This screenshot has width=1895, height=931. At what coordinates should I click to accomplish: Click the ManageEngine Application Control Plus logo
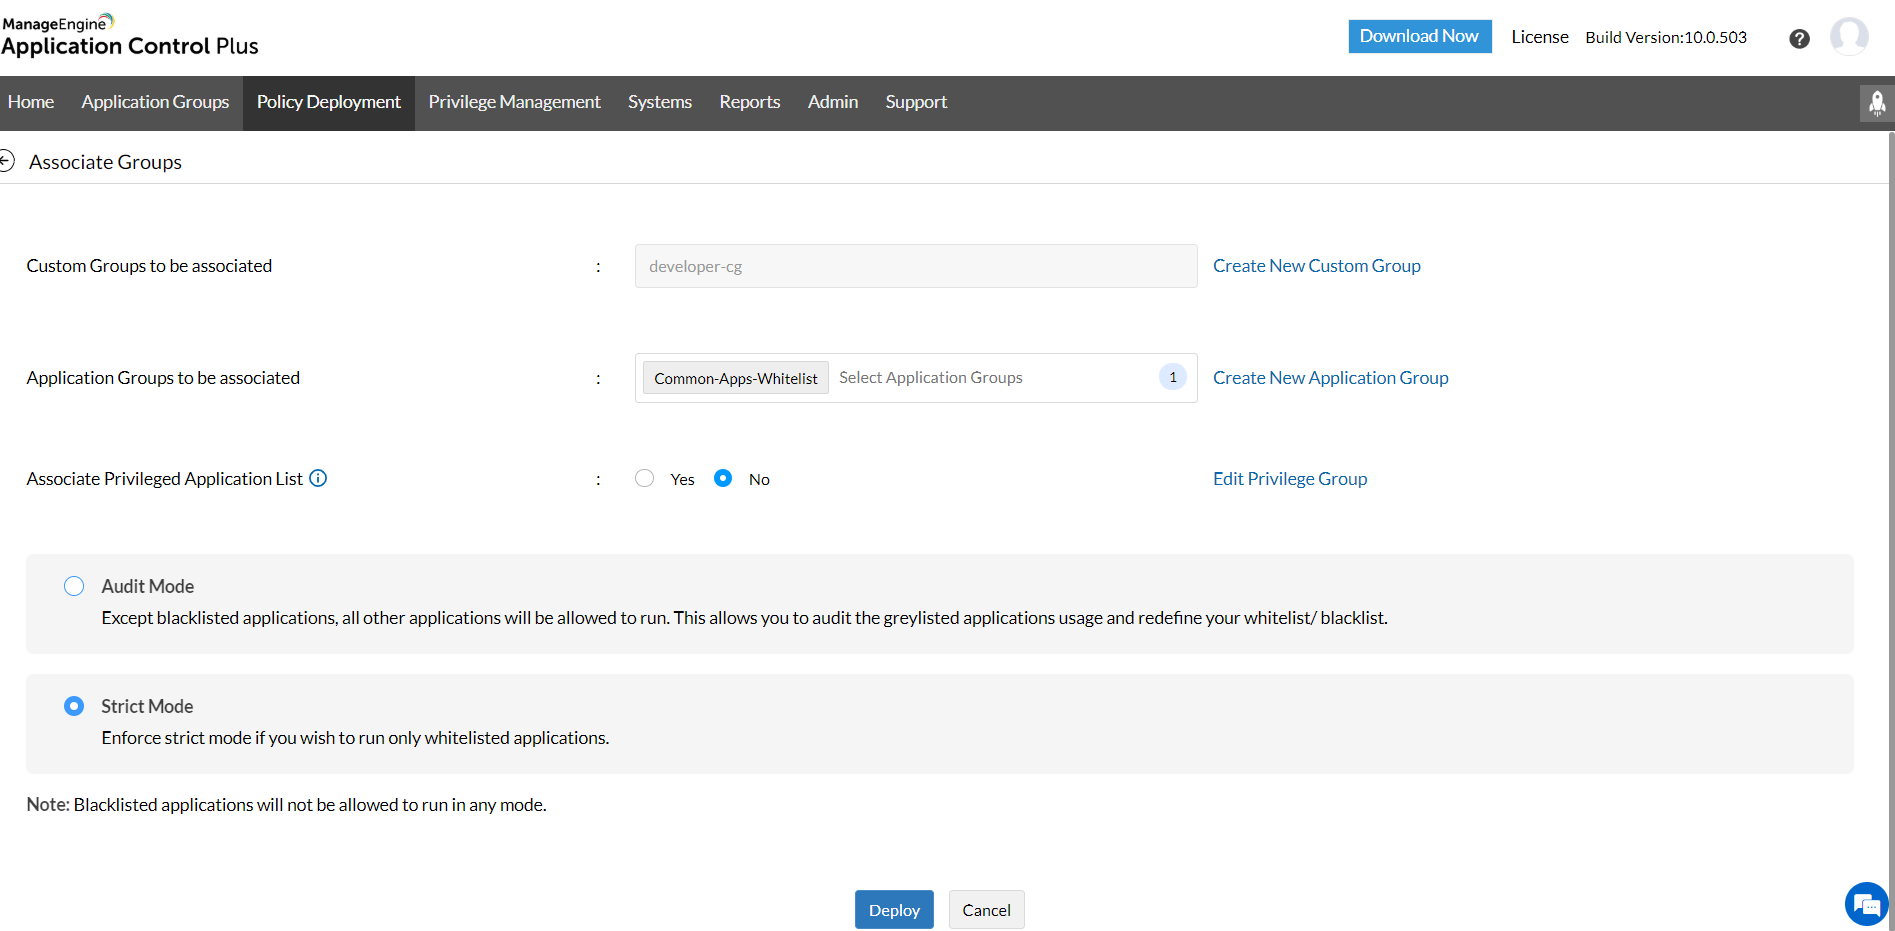coord(130,36)
